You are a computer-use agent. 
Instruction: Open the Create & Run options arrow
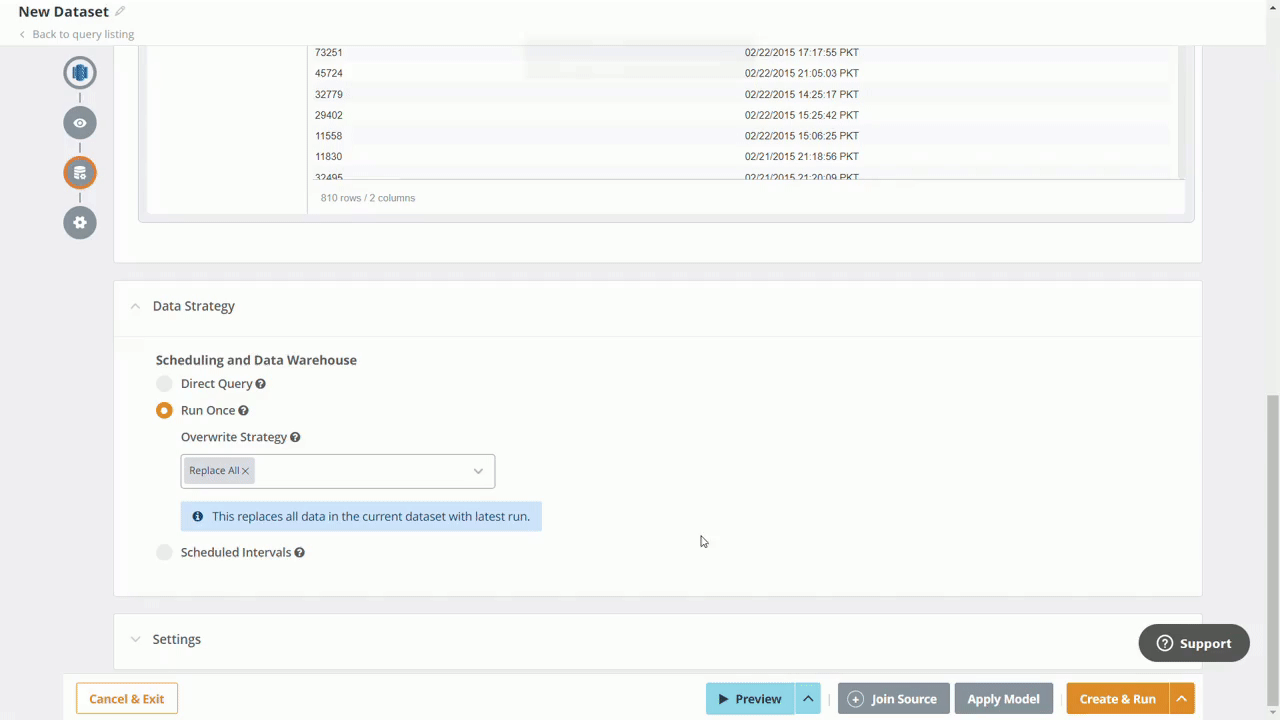(x=1181, y=699)
